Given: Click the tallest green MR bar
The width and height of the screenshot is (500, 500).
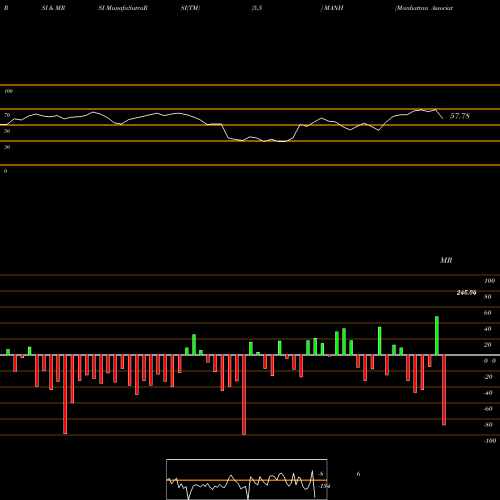Looking at the screenshot, I should [437, 336].
